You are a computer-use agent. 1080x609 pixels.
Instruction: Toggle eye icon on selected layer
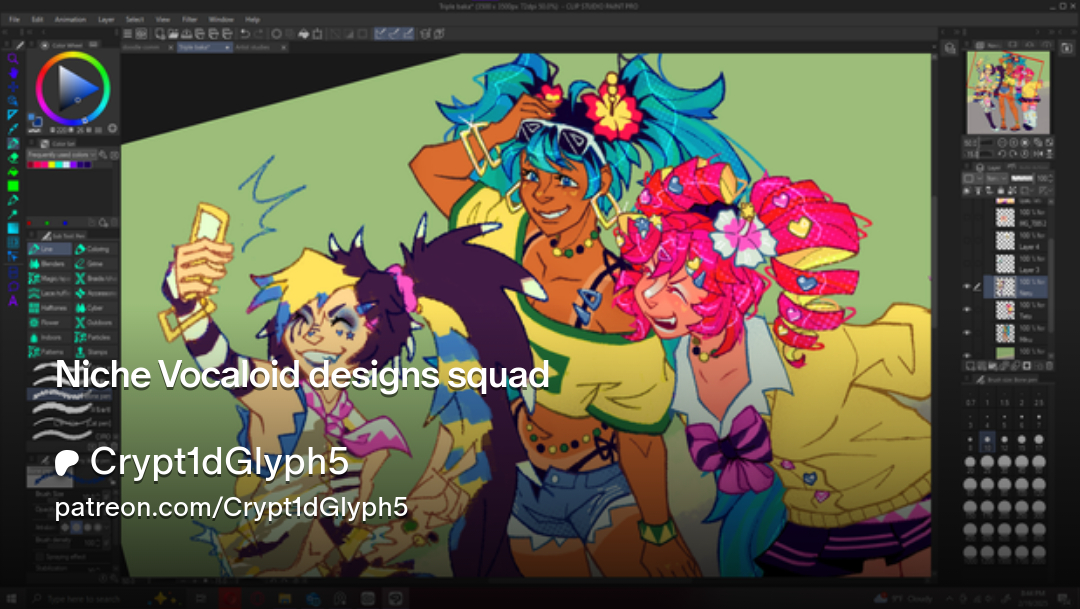tap(968, 286)
